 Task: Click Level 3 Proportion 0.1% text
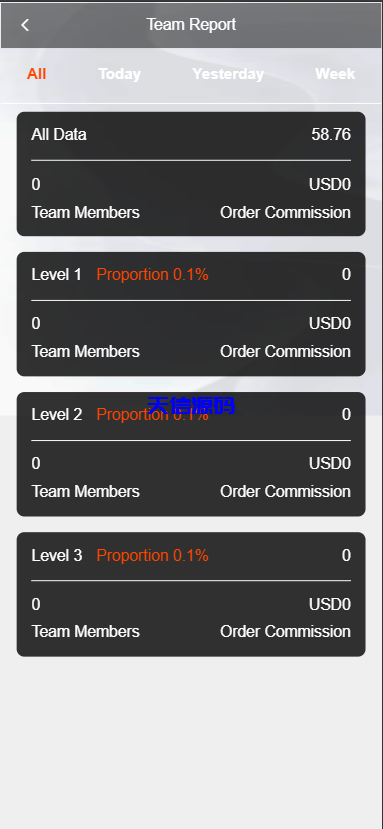coord(152,555)
